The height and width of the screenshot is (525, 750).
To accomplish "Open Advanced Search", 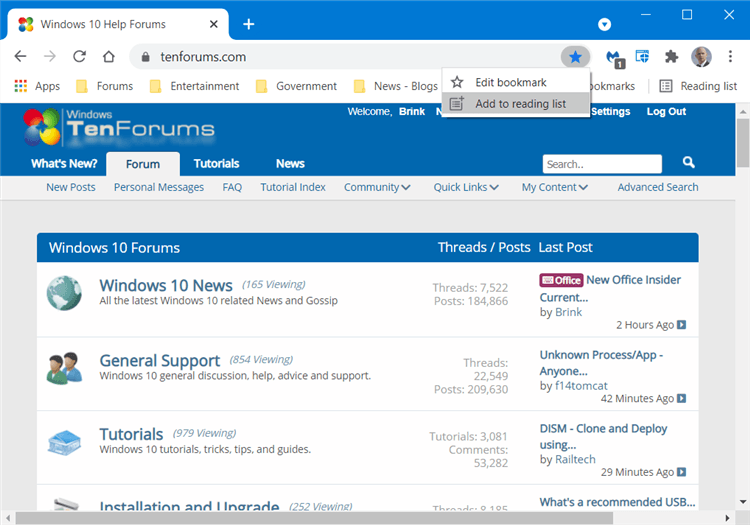I will (x=658, y=187).
